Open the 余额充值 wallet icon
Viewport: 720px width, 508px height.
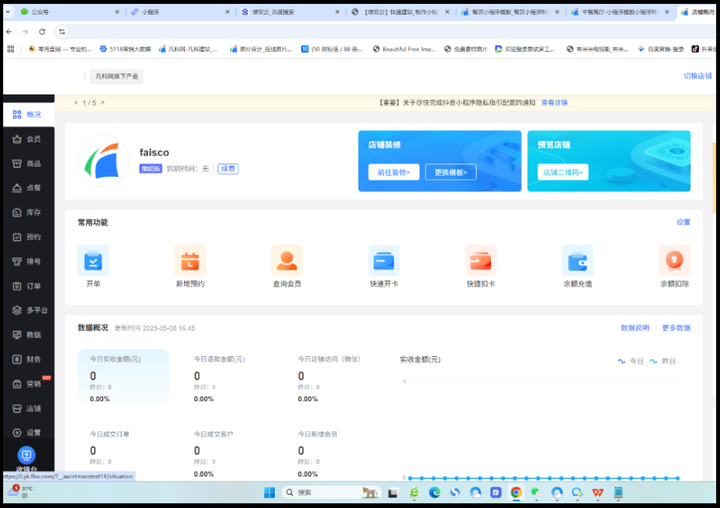coord(577,261)
